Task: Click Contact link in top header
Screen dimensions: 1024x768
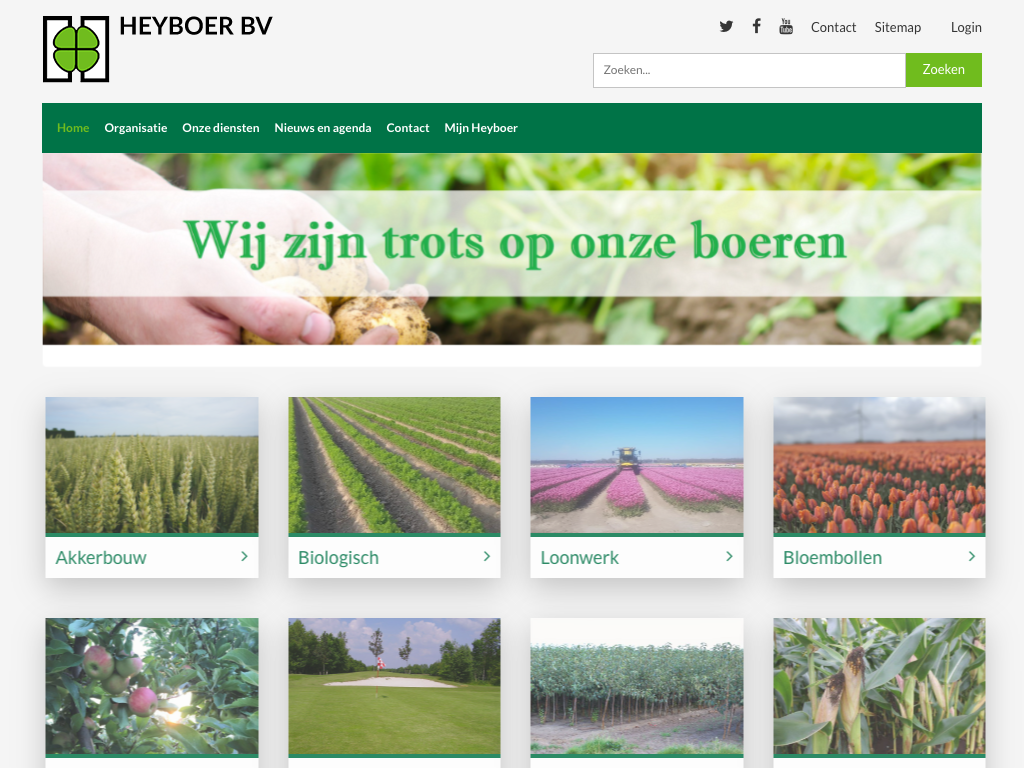Action: [833, 27]
